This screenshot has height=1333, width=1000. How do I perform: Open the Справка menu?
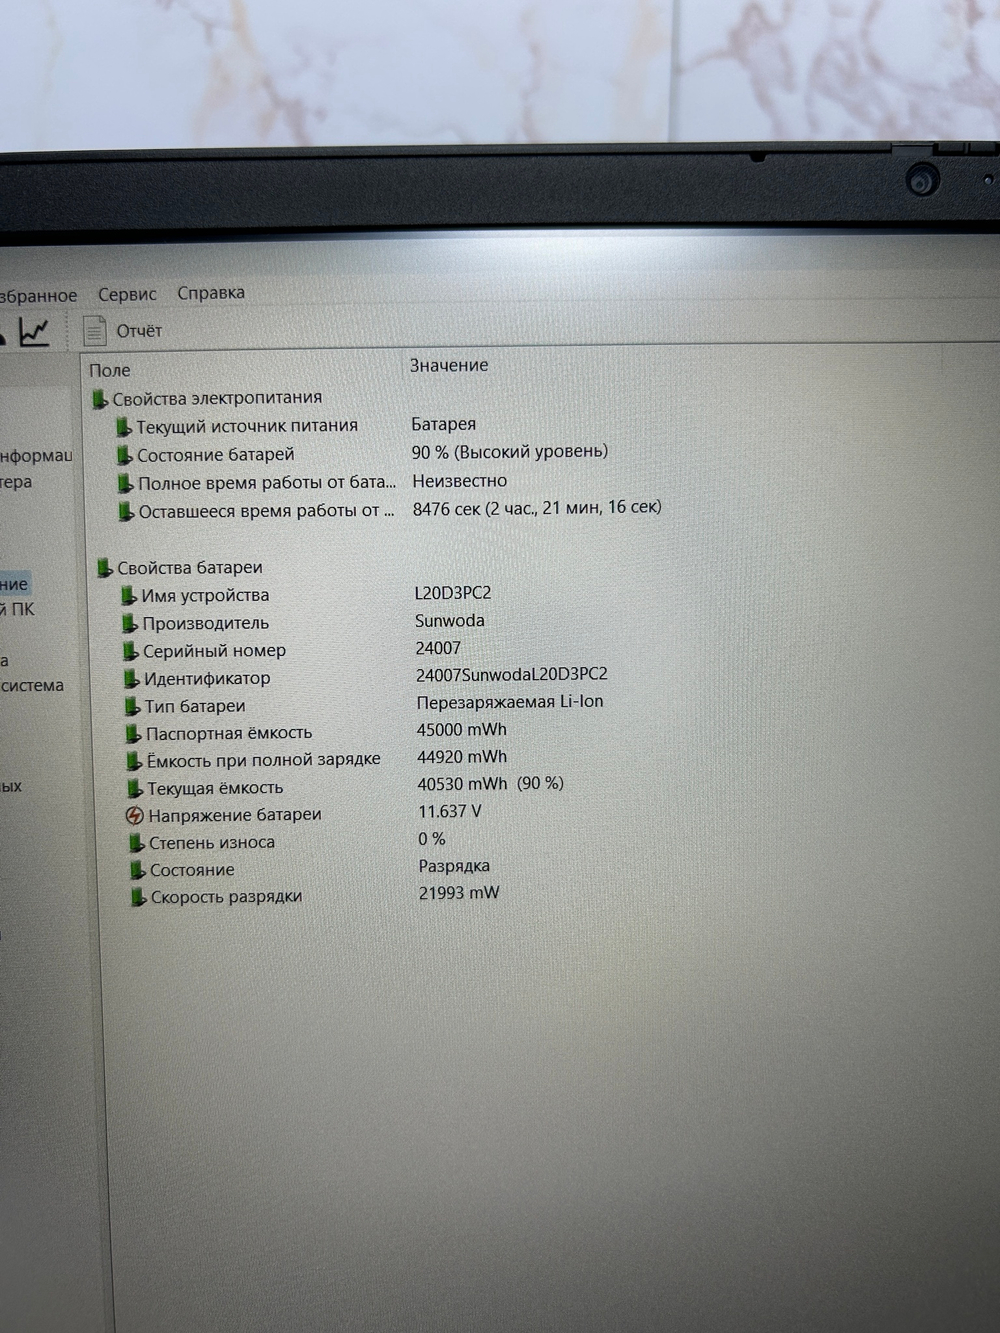211,293
